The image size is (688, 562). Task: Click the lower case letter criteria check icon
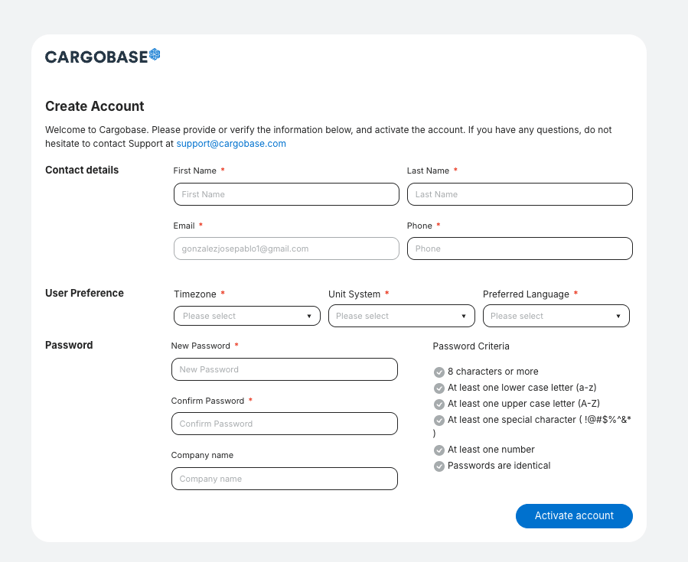pos(439,388)
